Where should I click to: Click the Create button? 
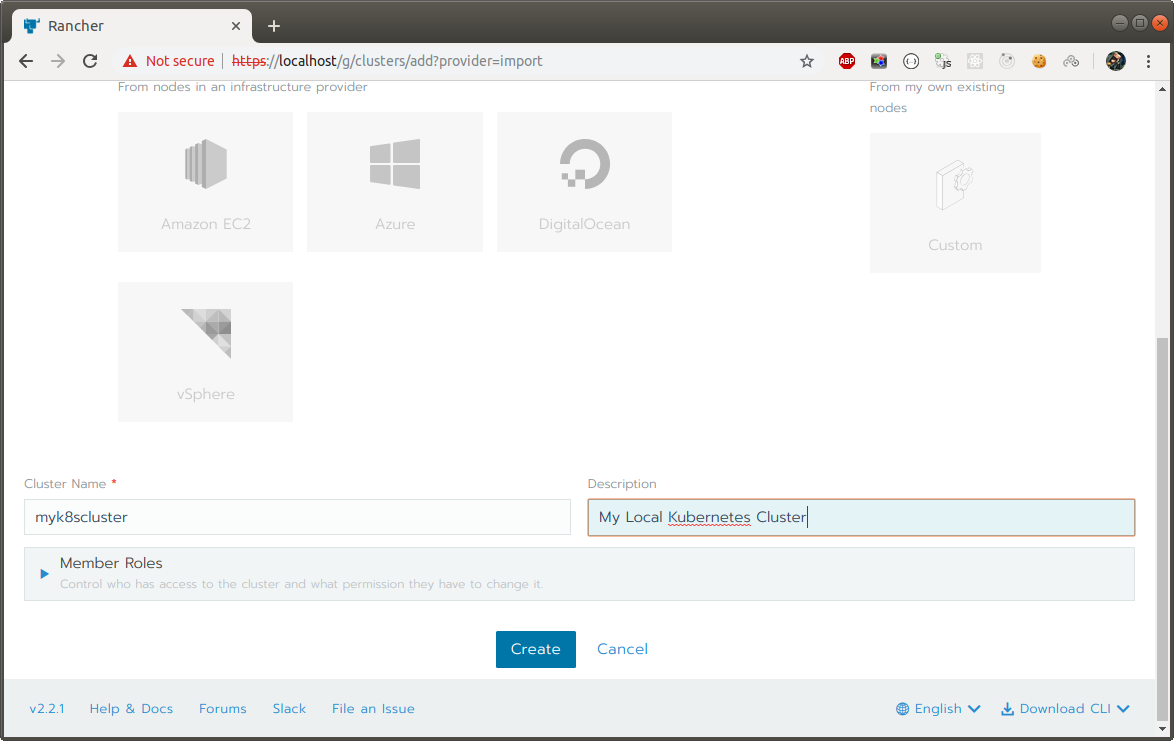[x=535, y=649]
